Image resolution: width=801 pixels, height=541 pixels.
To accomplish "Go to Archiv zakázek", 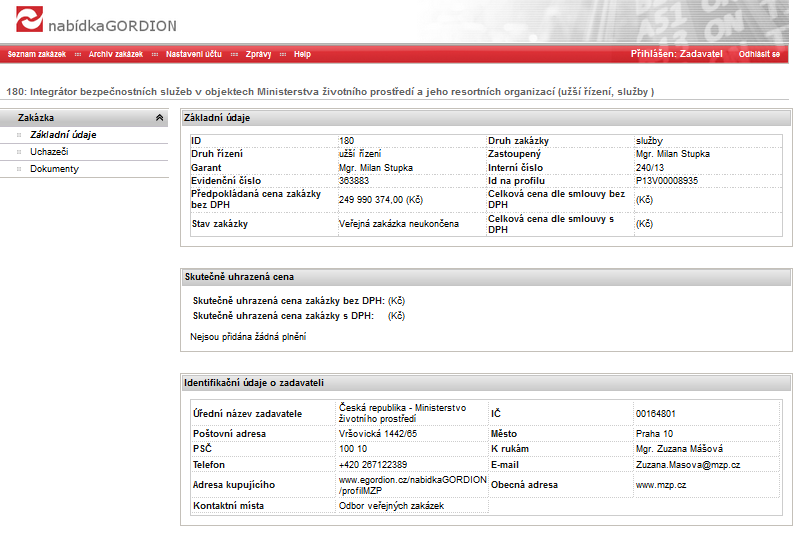I will pos(115,54).
